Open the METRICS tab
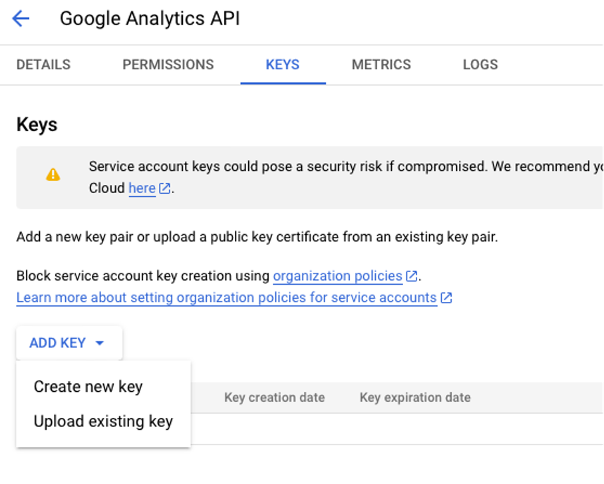 tap(381, 65)
